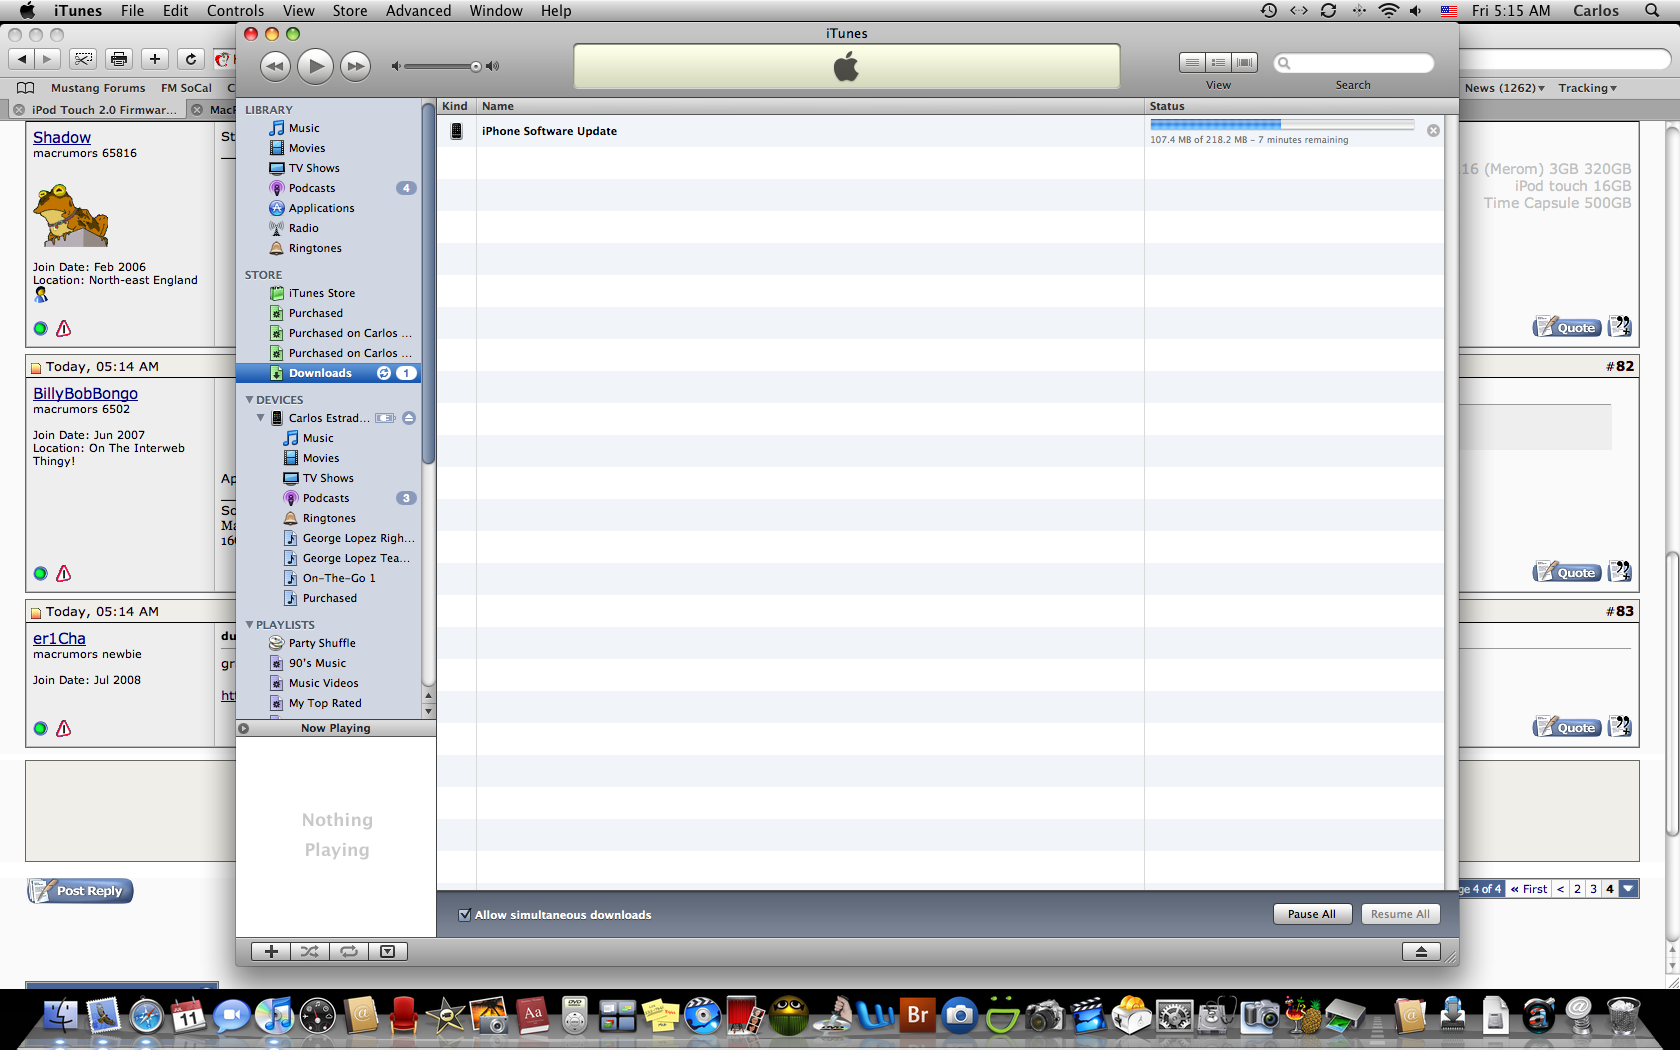This screenshot has height=1050, width=1680.
Task: Click the iTunes search field
Action: [1354, 63]
